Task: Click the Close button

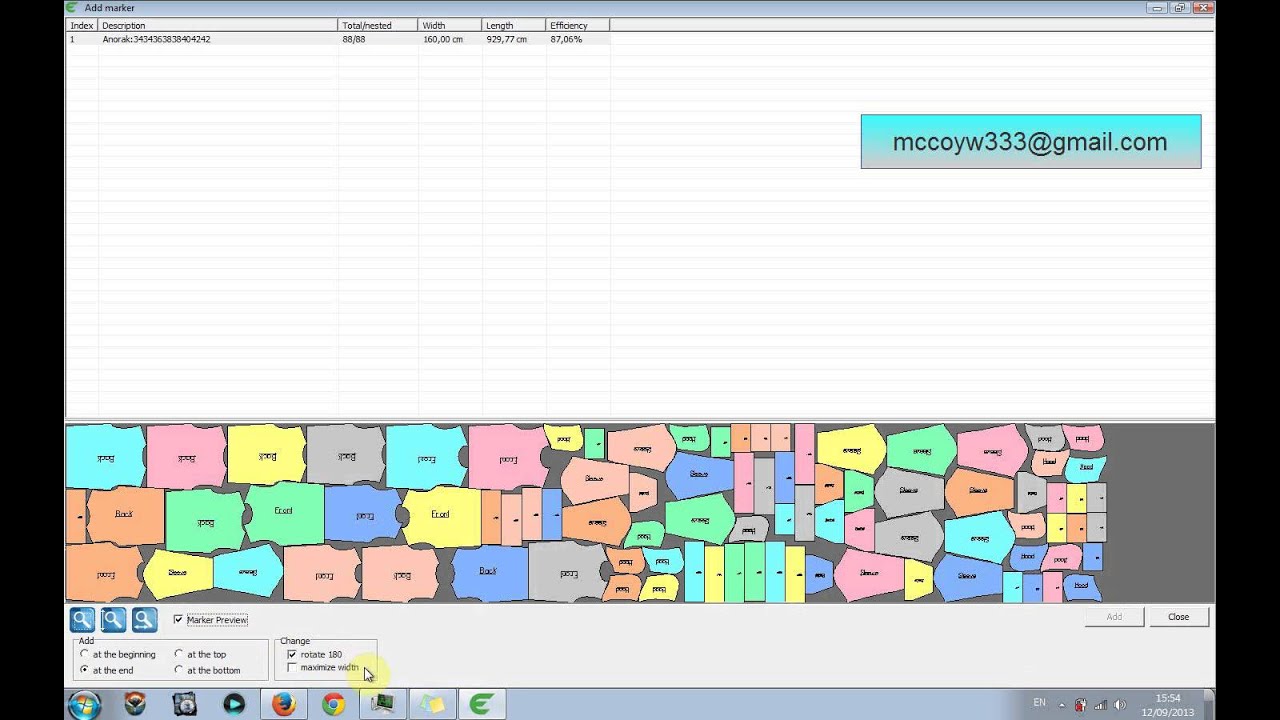Action: tap(1179, 617)
